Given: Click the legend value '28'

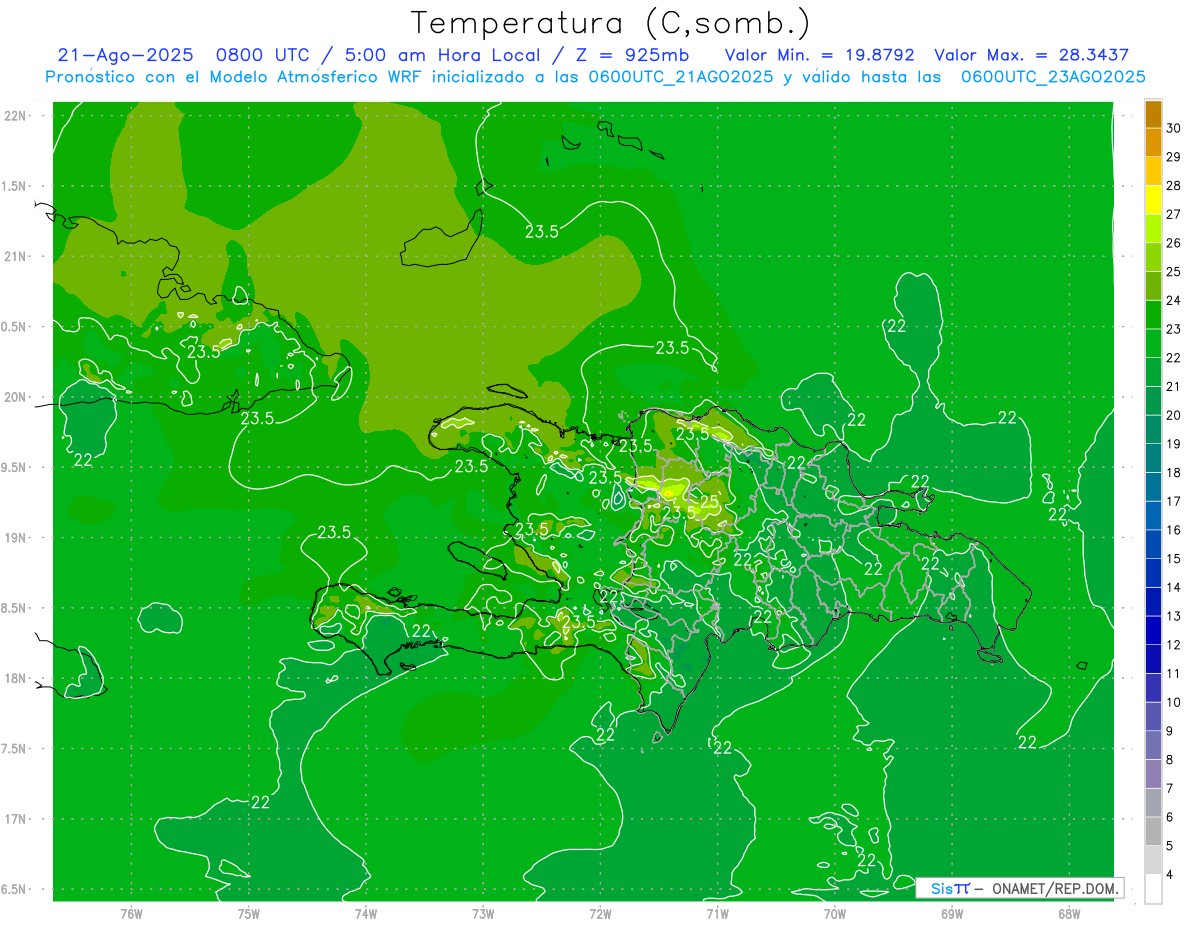Looking at the screenshot, I should pos(1174,185).
